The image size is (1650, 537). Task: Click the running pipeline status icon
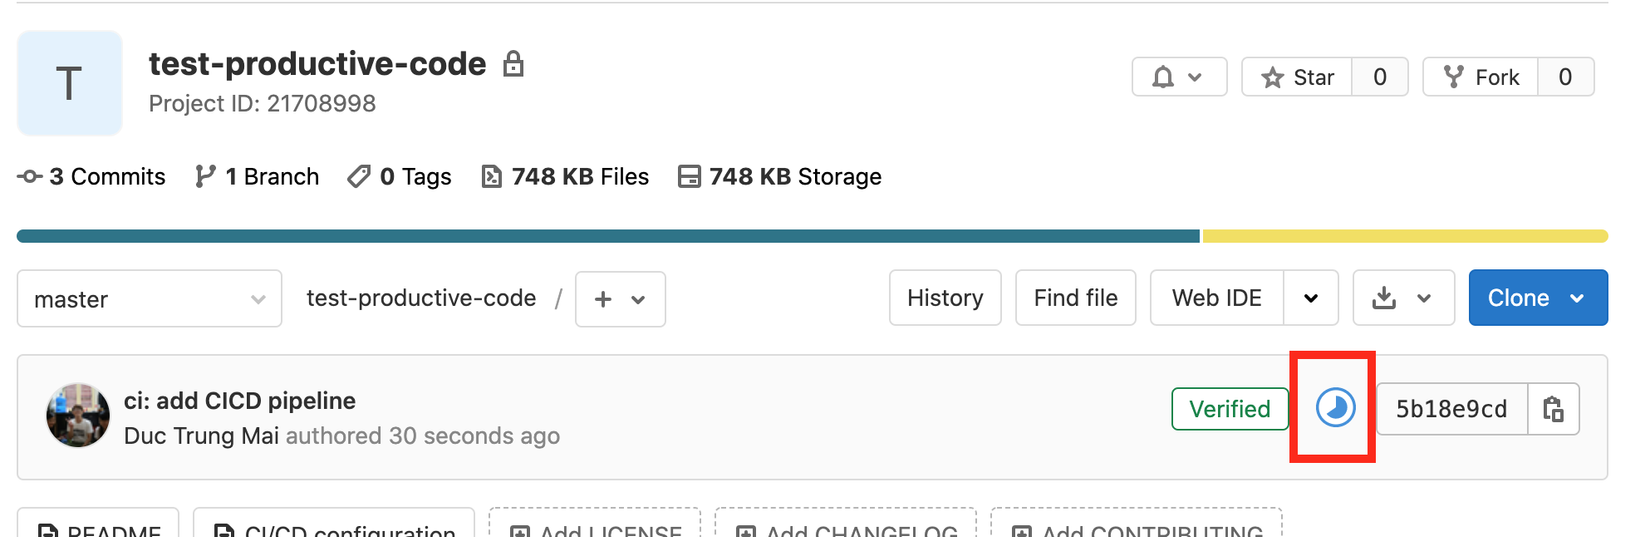click(x=1335, y=408)
